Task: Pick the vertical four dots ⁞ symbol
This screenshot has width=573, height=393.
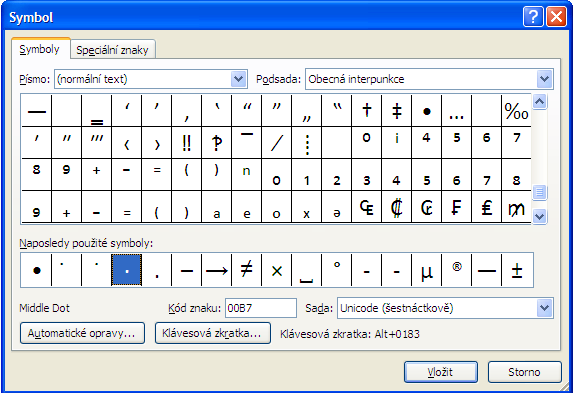Action: click(x=307, y=143)
